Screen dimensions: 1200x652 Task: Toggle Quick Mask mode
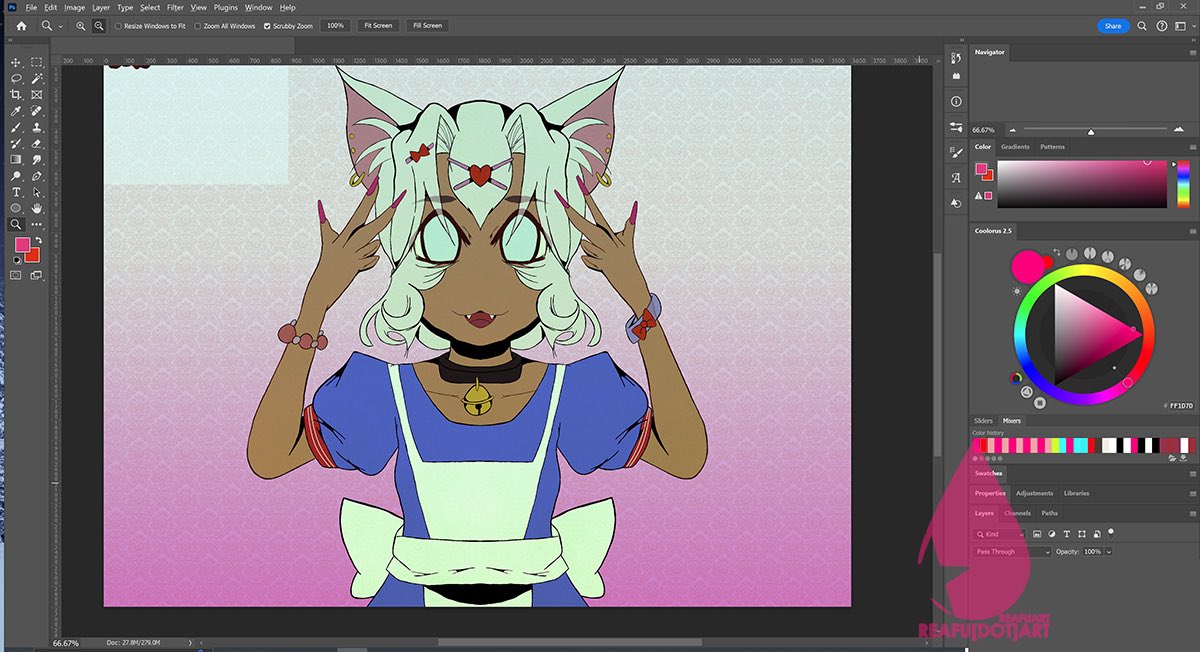tap(16, 274)
